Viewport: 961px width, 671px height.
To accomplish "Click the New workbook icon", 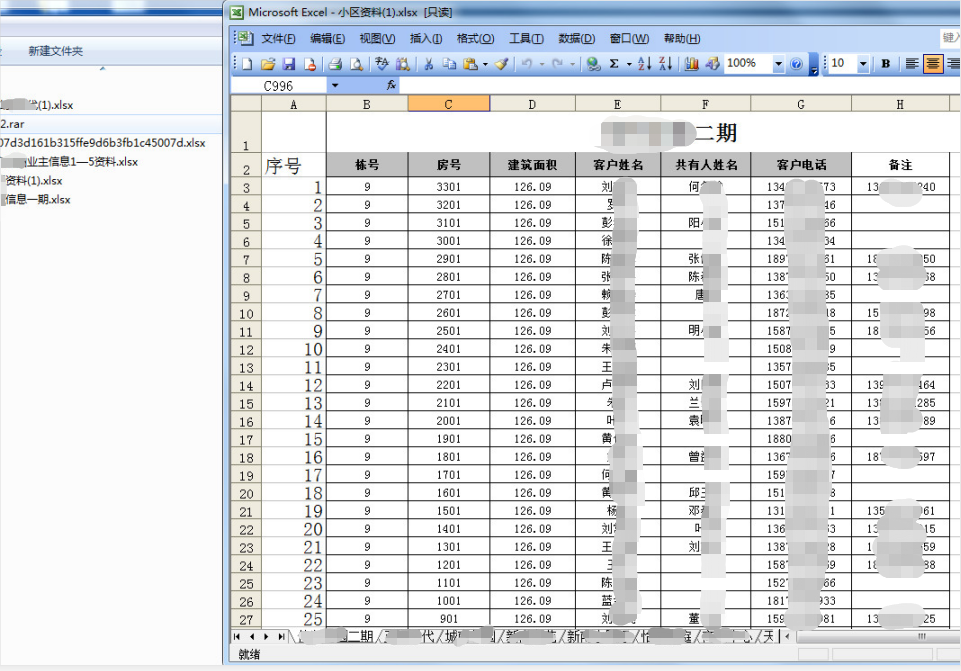I will pos(247,64).
